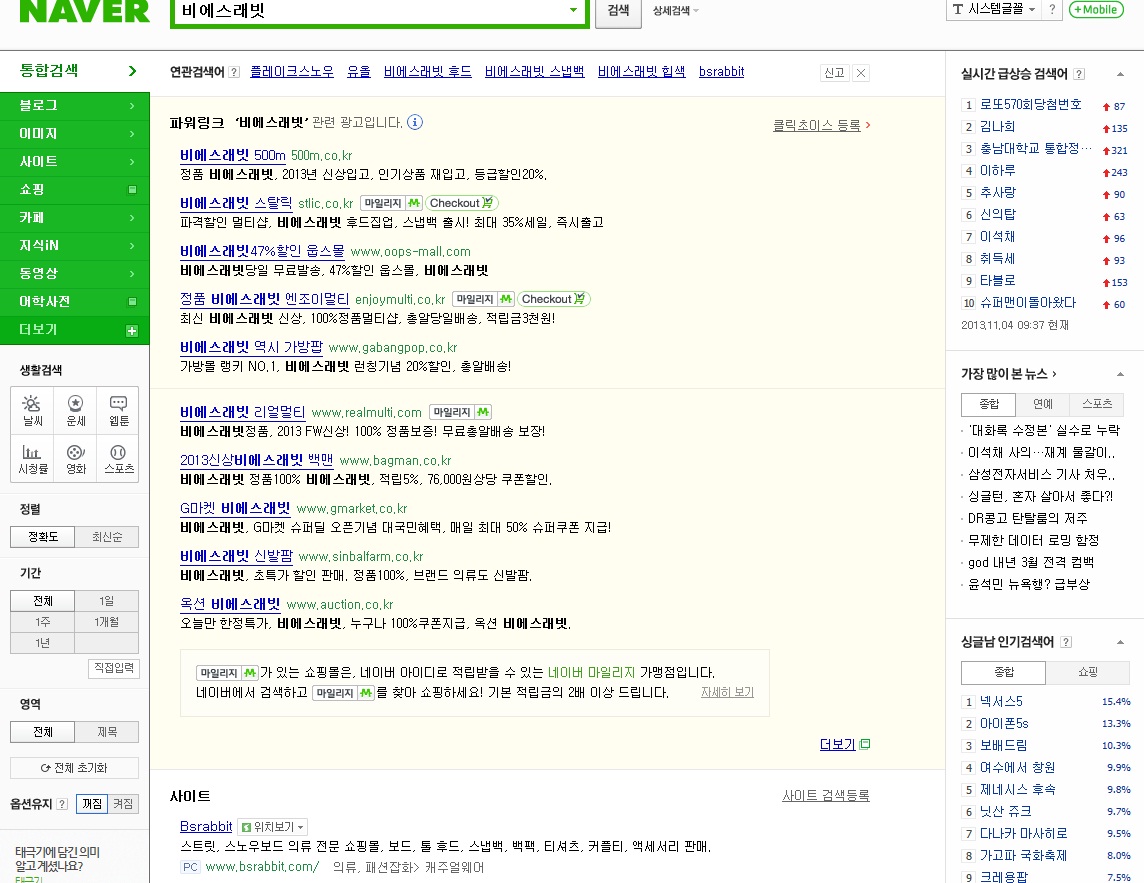Open the search box autocomplete dropdown arrow
Screen dimensions: 1144x883
(573, 10)
